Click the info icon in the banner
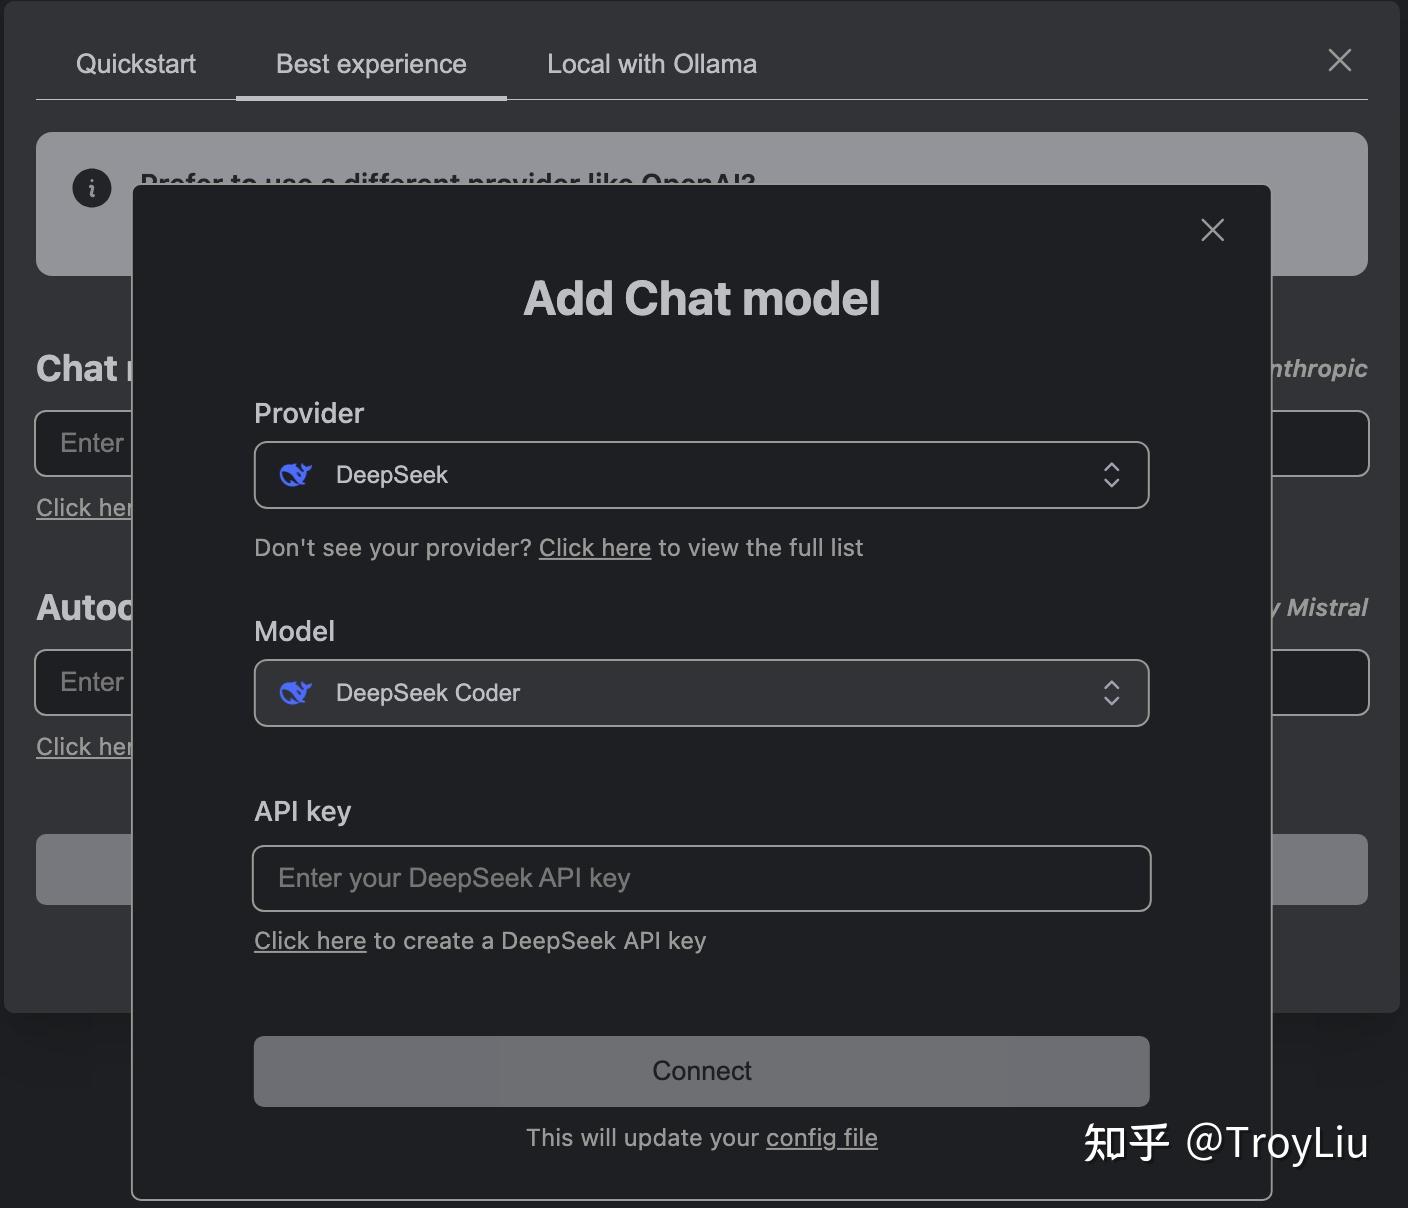The width and height of the screenshot is (1408, 1208). (92, 187)
